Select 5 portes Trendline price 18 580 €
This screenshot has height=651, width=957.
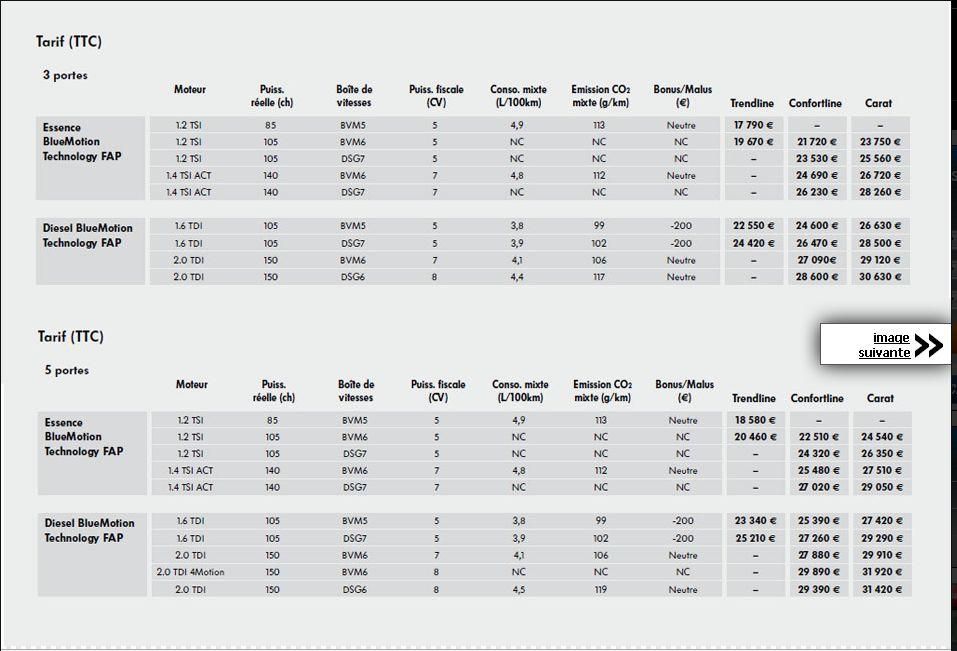tap(755, 420)
